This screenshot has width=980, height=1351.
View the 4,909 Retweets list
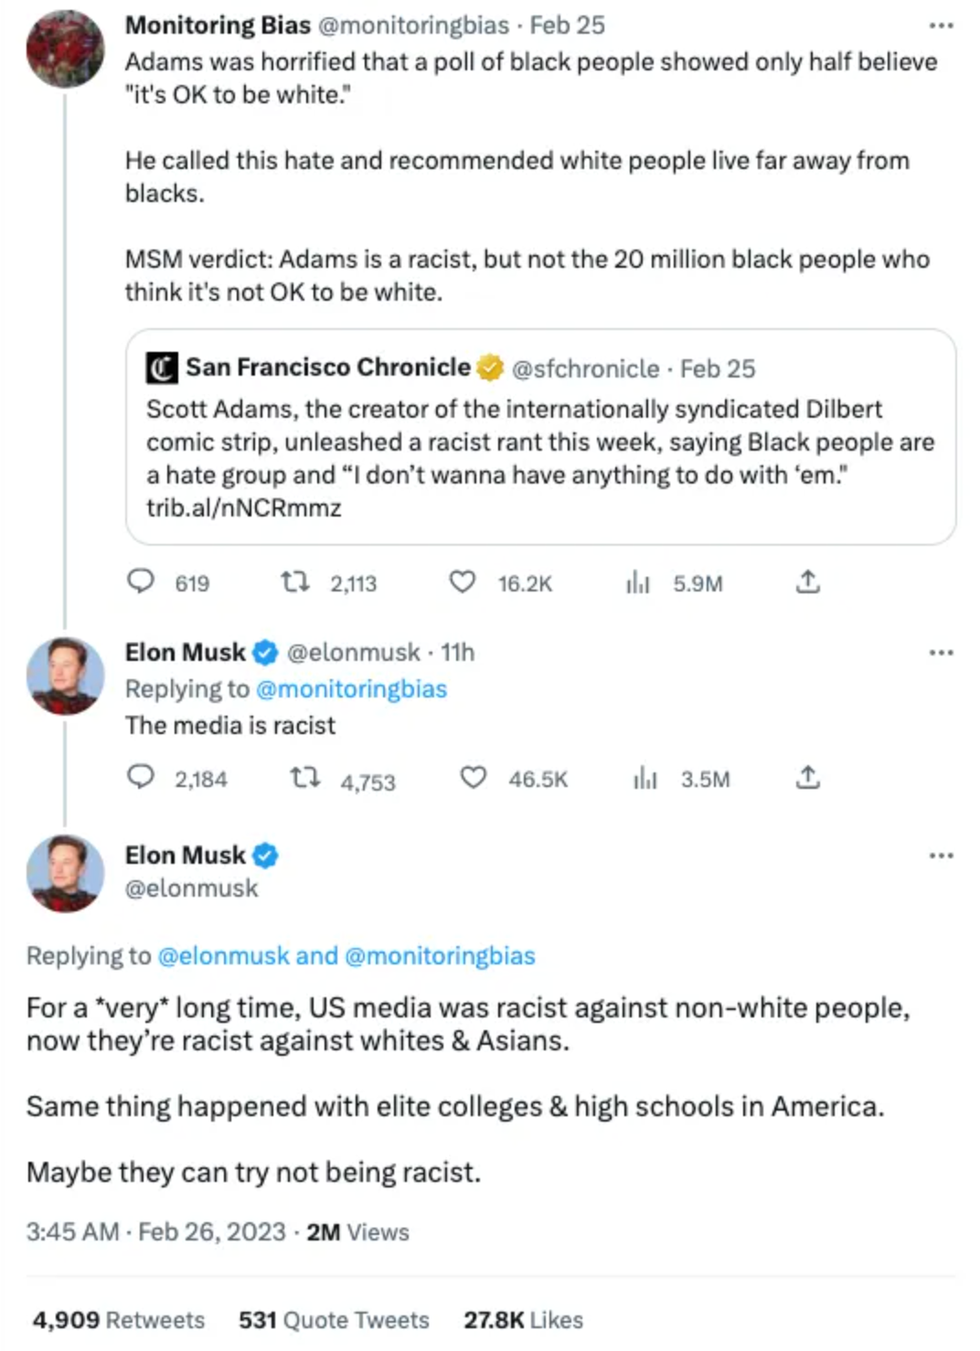pyautogui.click(x=118, y=1320)
